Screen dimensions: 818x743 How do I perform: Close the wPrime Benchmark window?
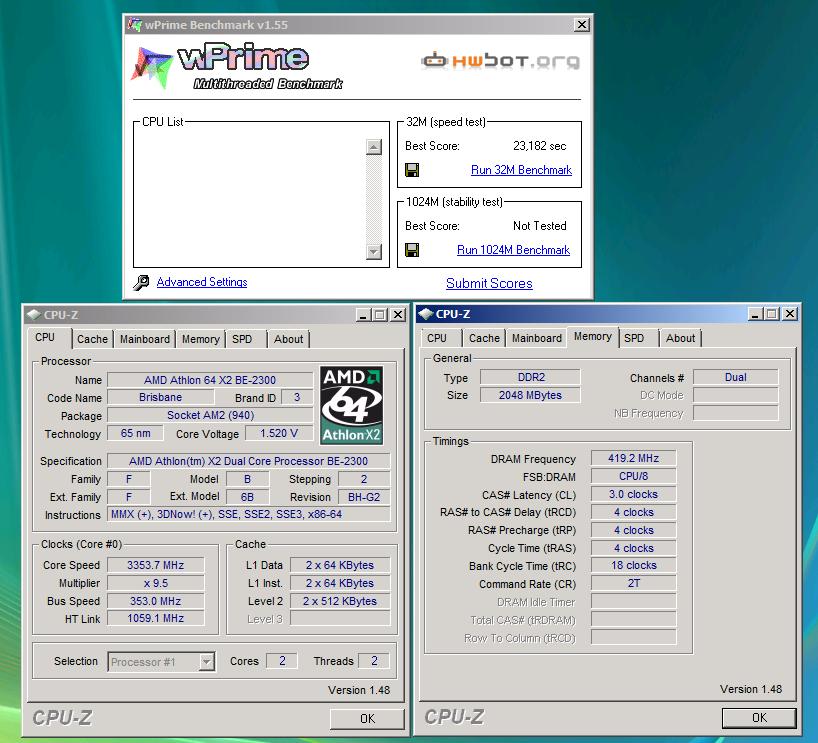coord(582,25)
